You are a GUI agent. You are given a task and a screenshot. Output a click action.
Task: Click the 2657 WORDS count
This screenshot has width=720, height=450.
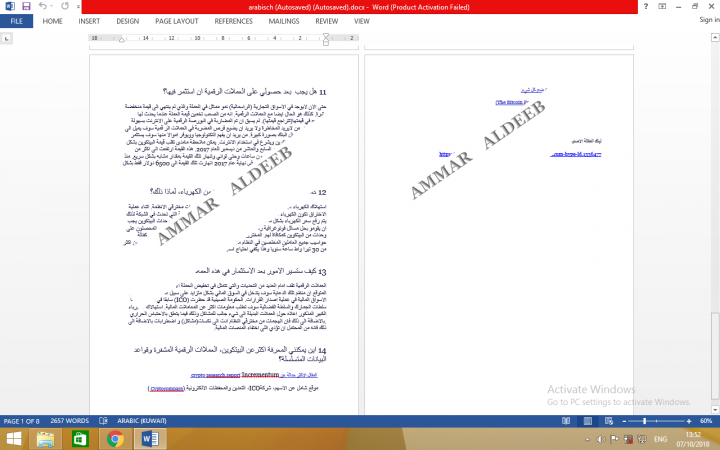(70, 421)
